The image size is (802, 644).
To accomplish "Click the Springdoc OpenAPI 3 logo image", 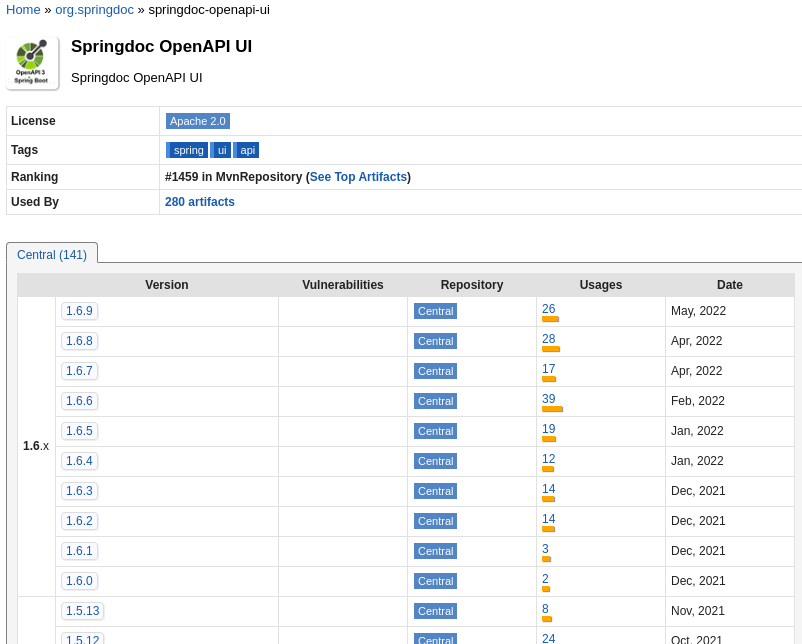I will [32, 63].
